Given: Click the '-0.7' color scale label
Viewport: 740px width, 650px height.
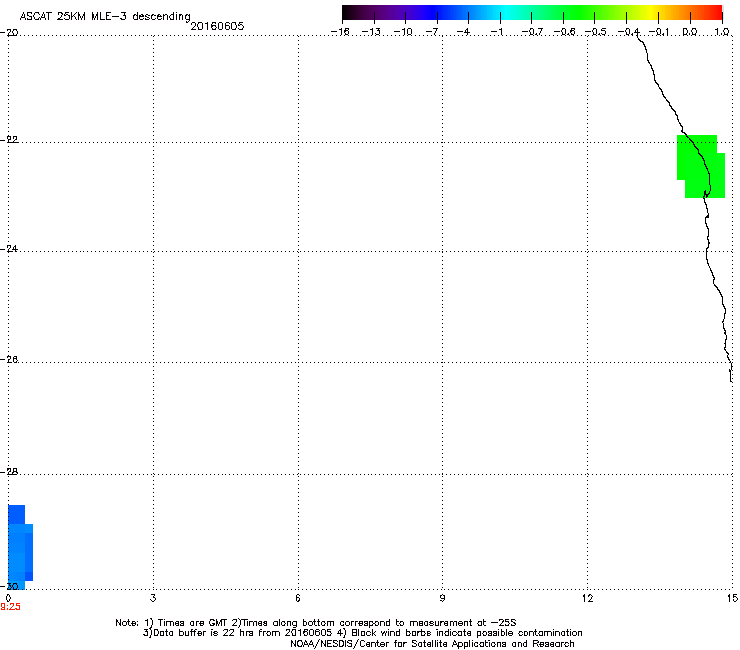Looking at the screenshot, I should click(532, 32).
